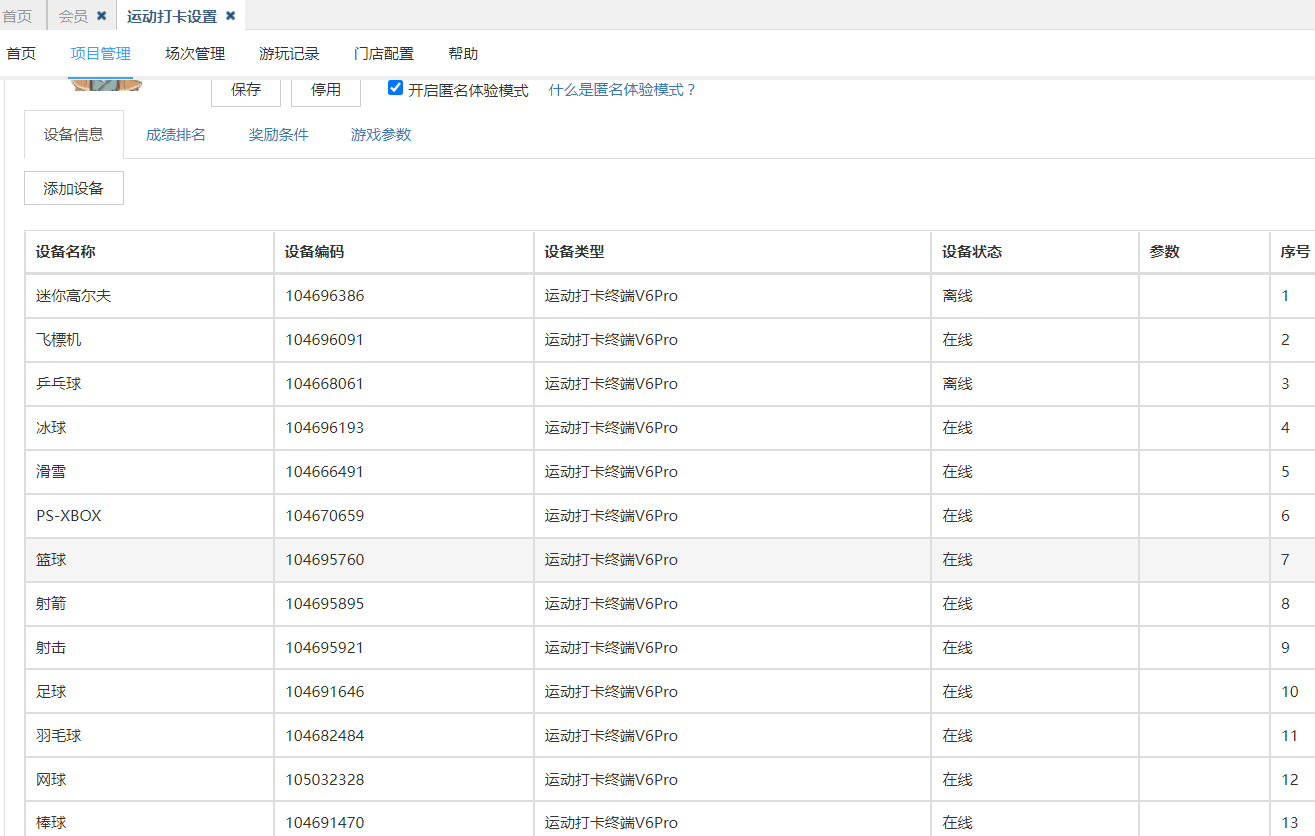Toggle the 开启匿名体验模式 checkbox
The width and height of the screenshot is (1315, 836).
coord(395,88)
